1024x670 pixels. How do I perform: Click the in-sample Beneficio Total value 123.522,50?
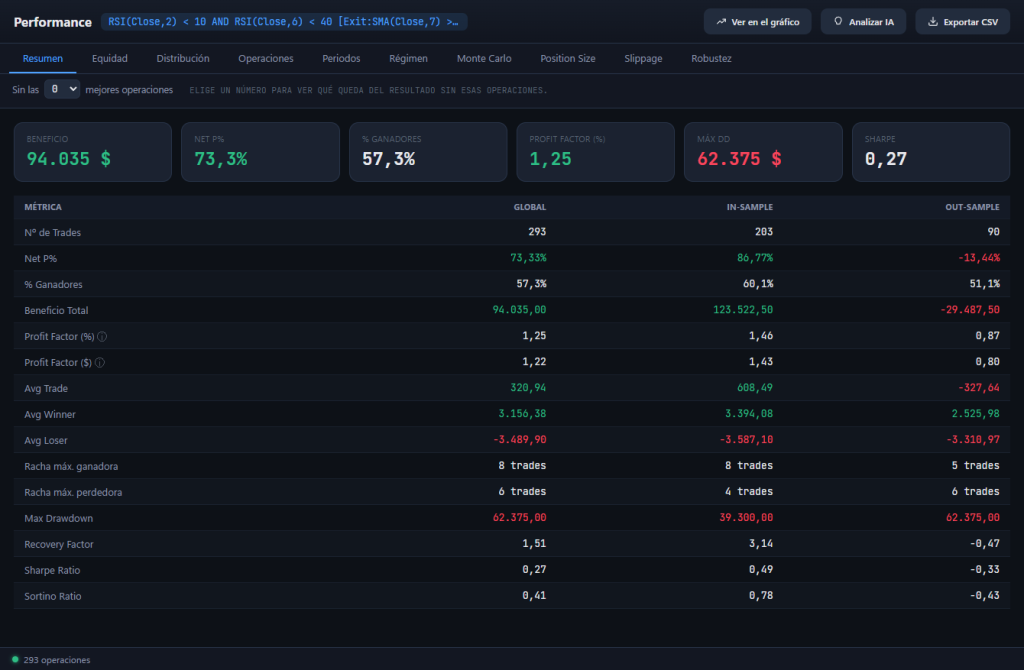click(743, 310)
